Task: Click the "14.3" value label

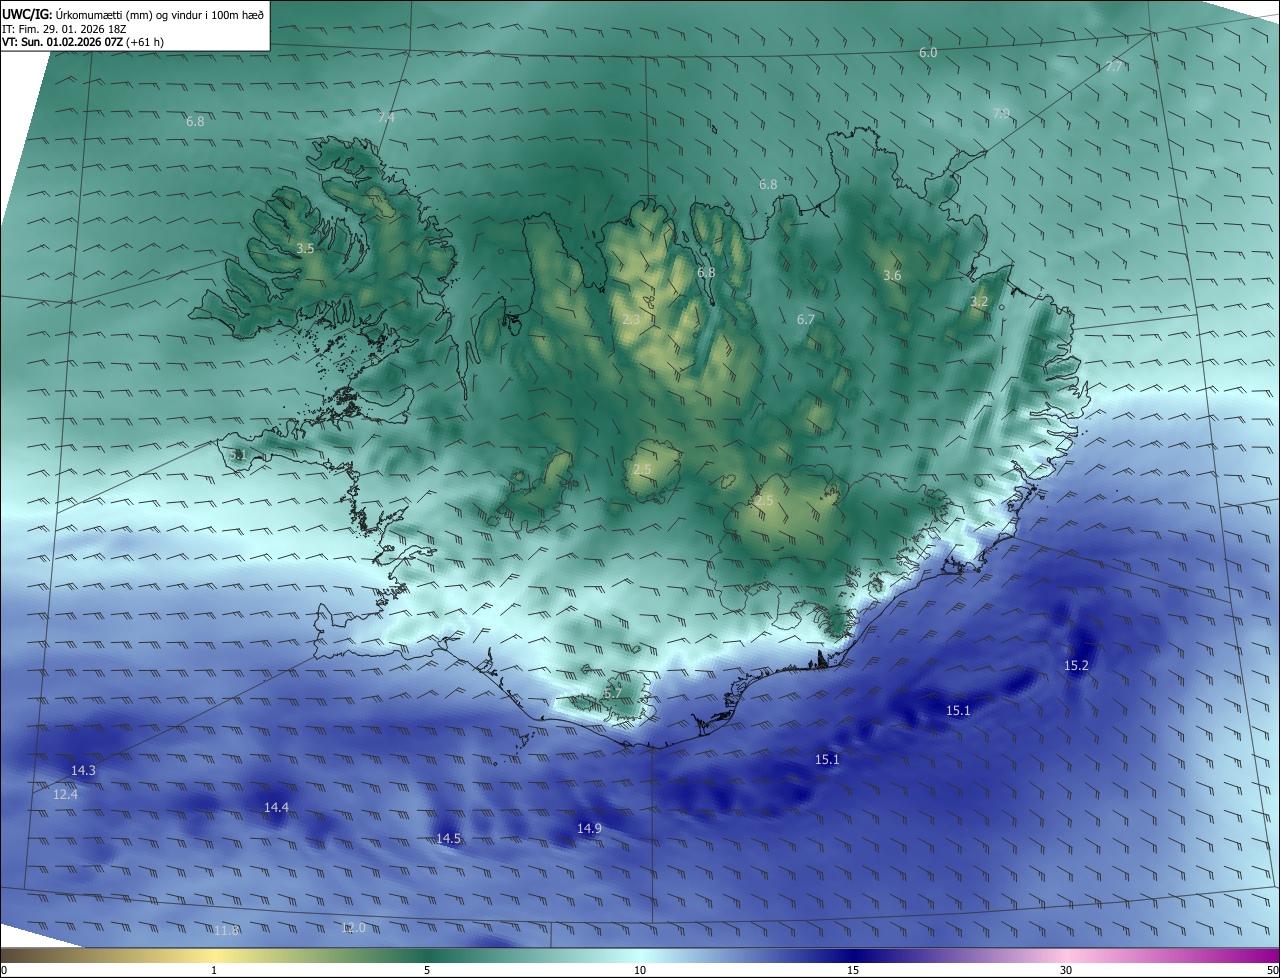Action: click(84, 770)
